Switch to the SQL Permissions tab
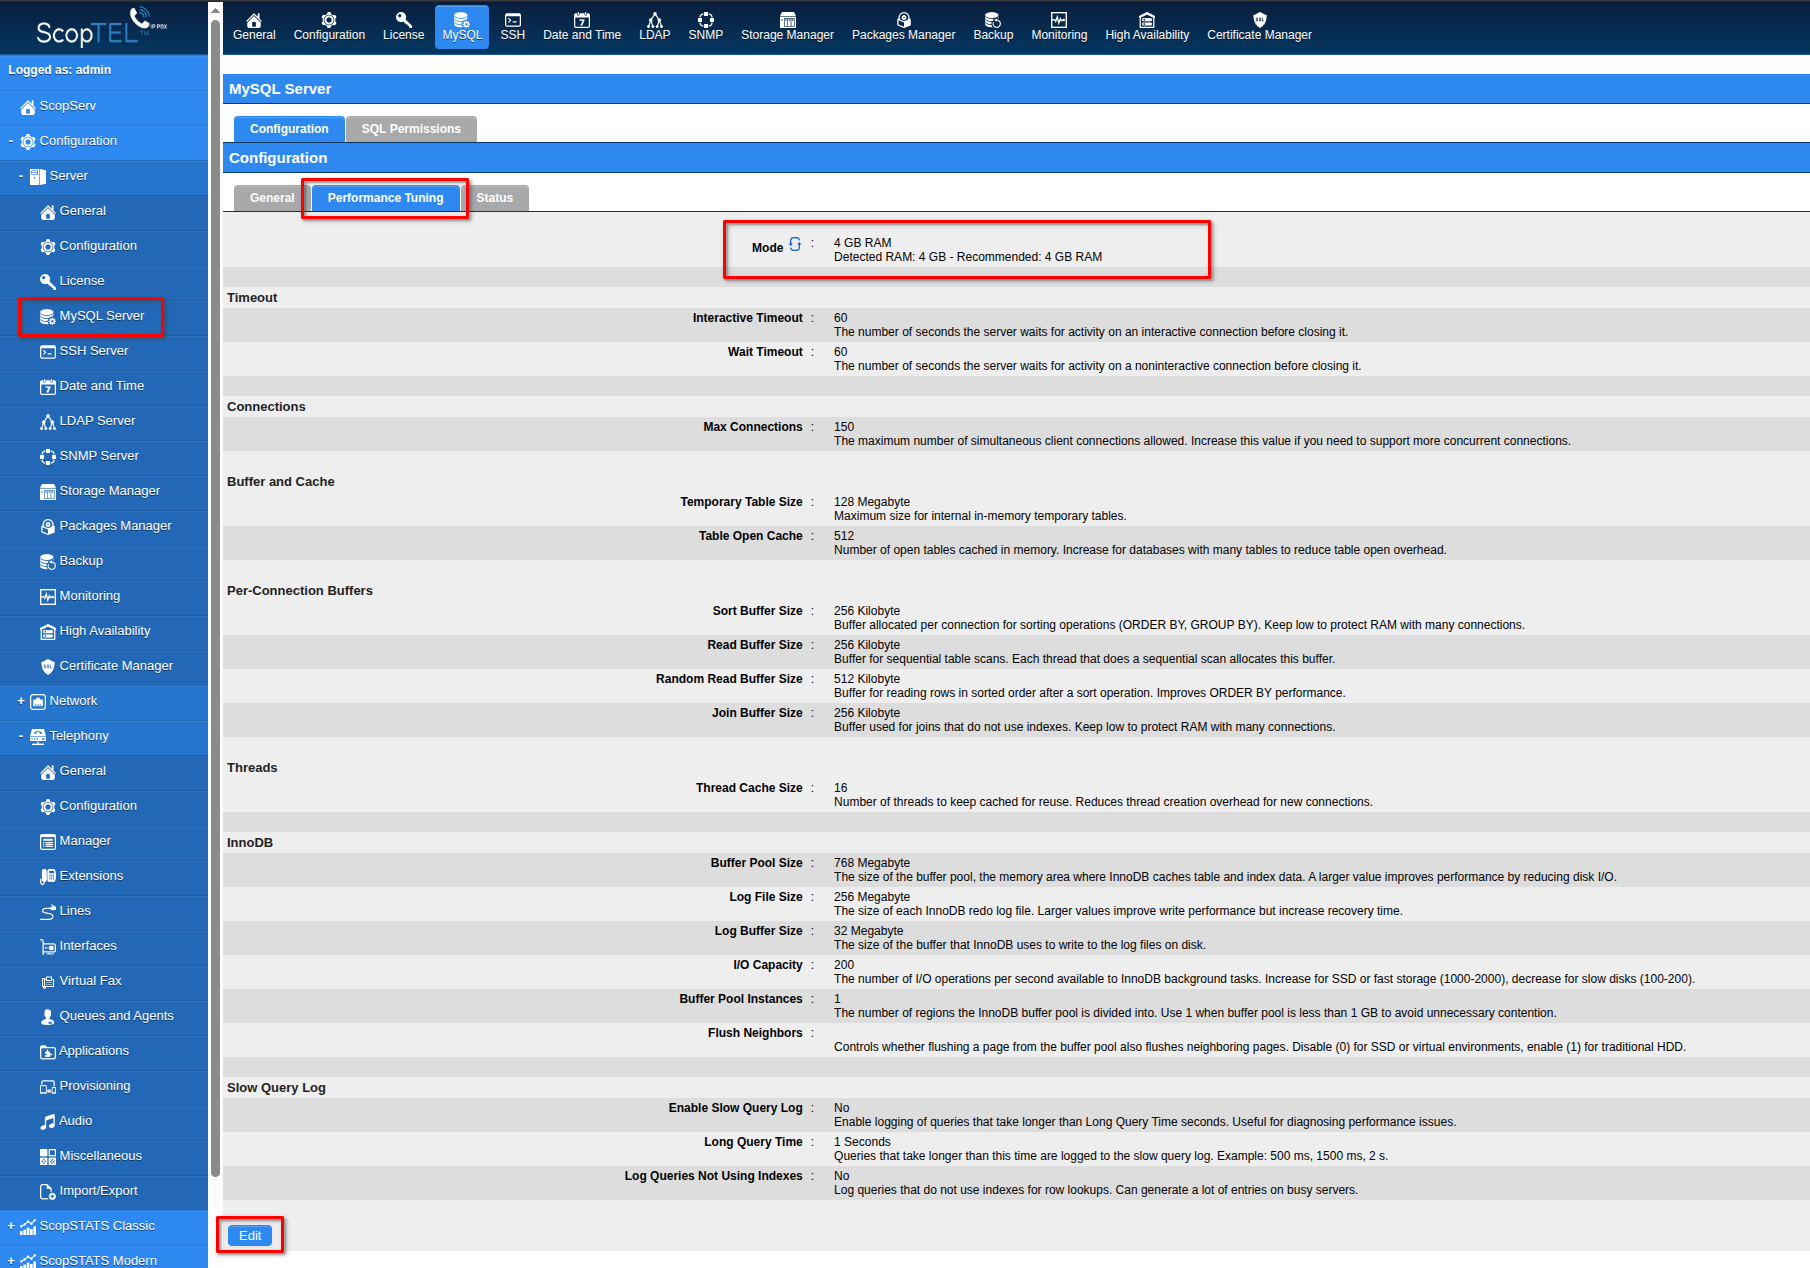Image resolution: width=1810 pixels, height=1268 pixels. [x=411, y=129]
